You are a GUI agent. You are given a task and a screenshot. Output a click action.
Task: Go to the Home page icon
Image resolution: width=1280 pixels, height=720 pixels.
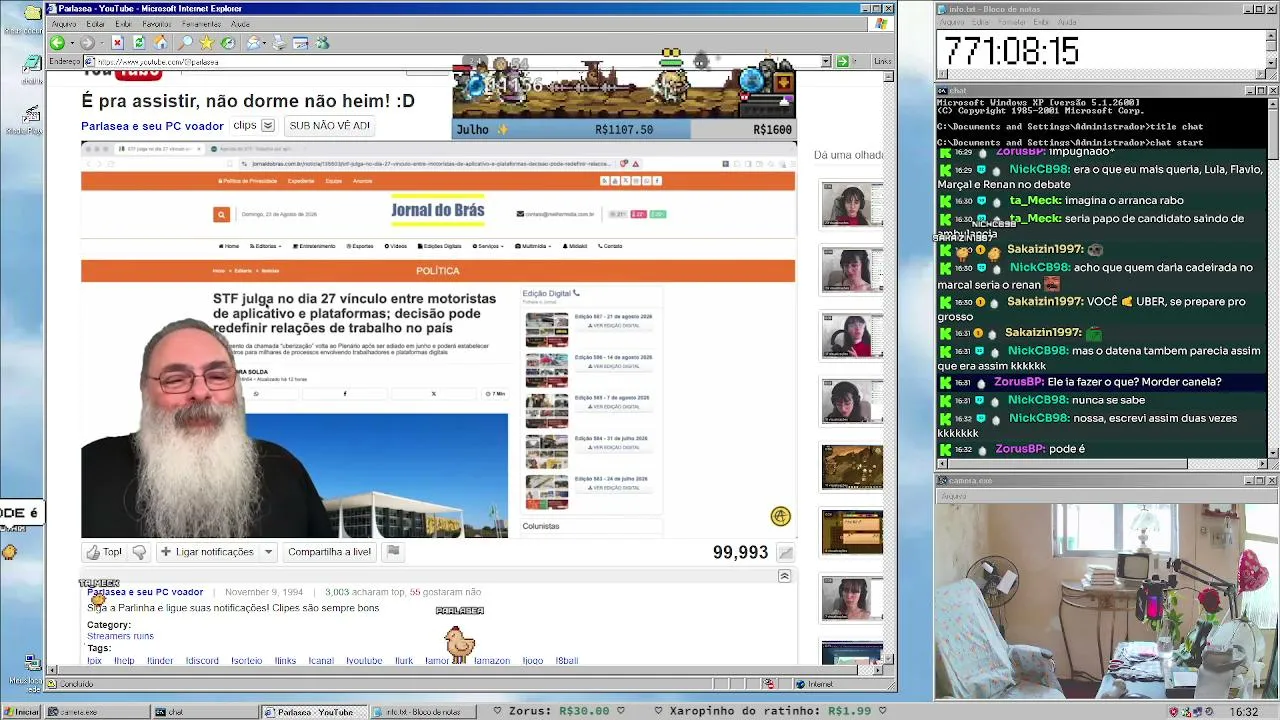click(161, 43)
